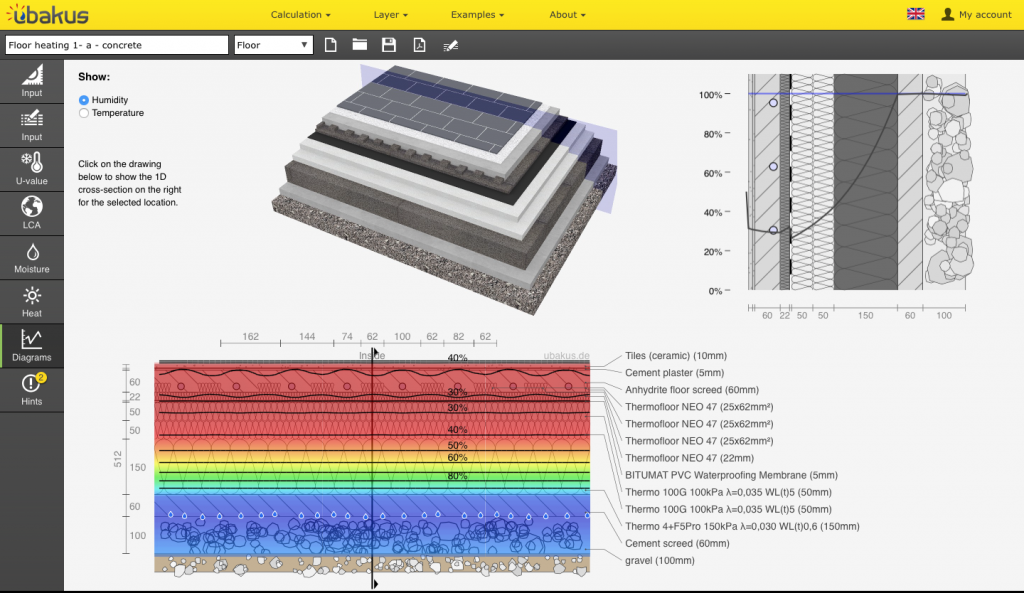Export as PDF using toolbar icon
Viewport: 1024px width, 593px height.
click(x=420, y=45)
